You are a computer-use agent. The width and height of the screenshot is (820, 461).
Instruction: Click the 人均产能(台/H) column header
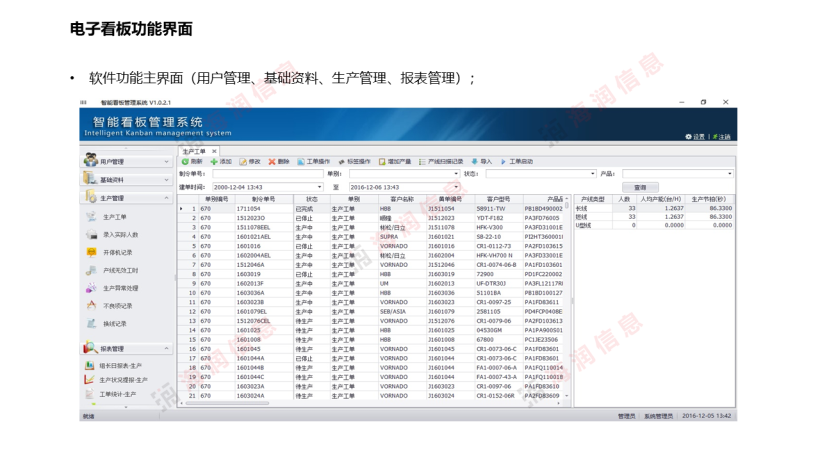point(660,199)
